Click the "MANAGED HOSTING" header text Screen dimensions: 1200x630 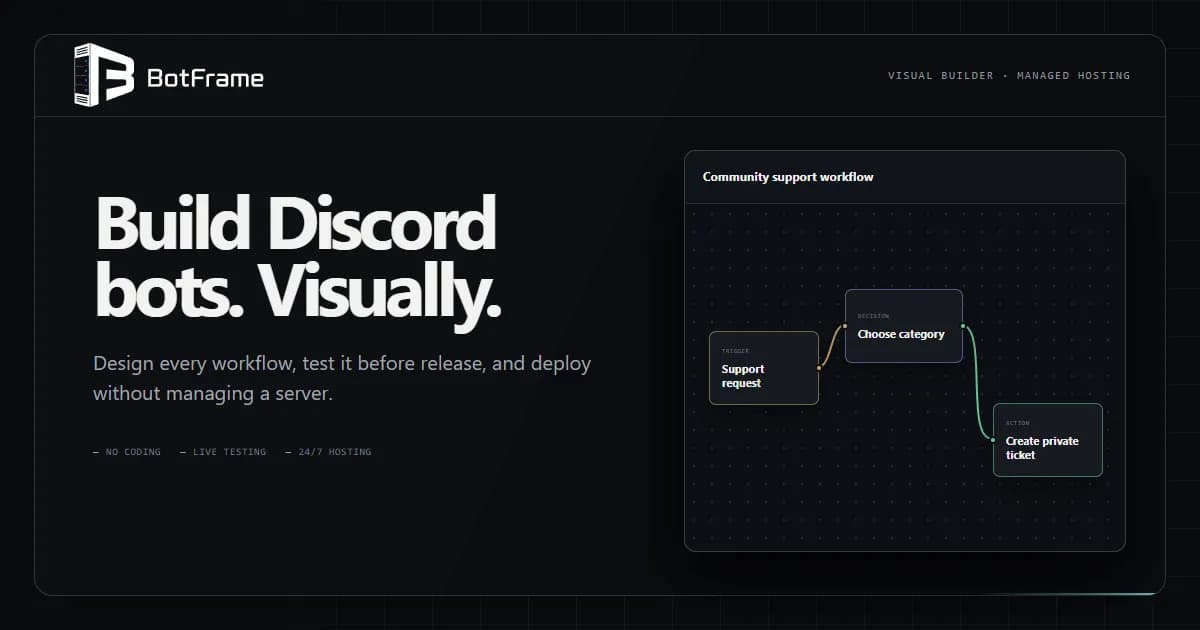pyautogui.click(x=1073, y=76)
